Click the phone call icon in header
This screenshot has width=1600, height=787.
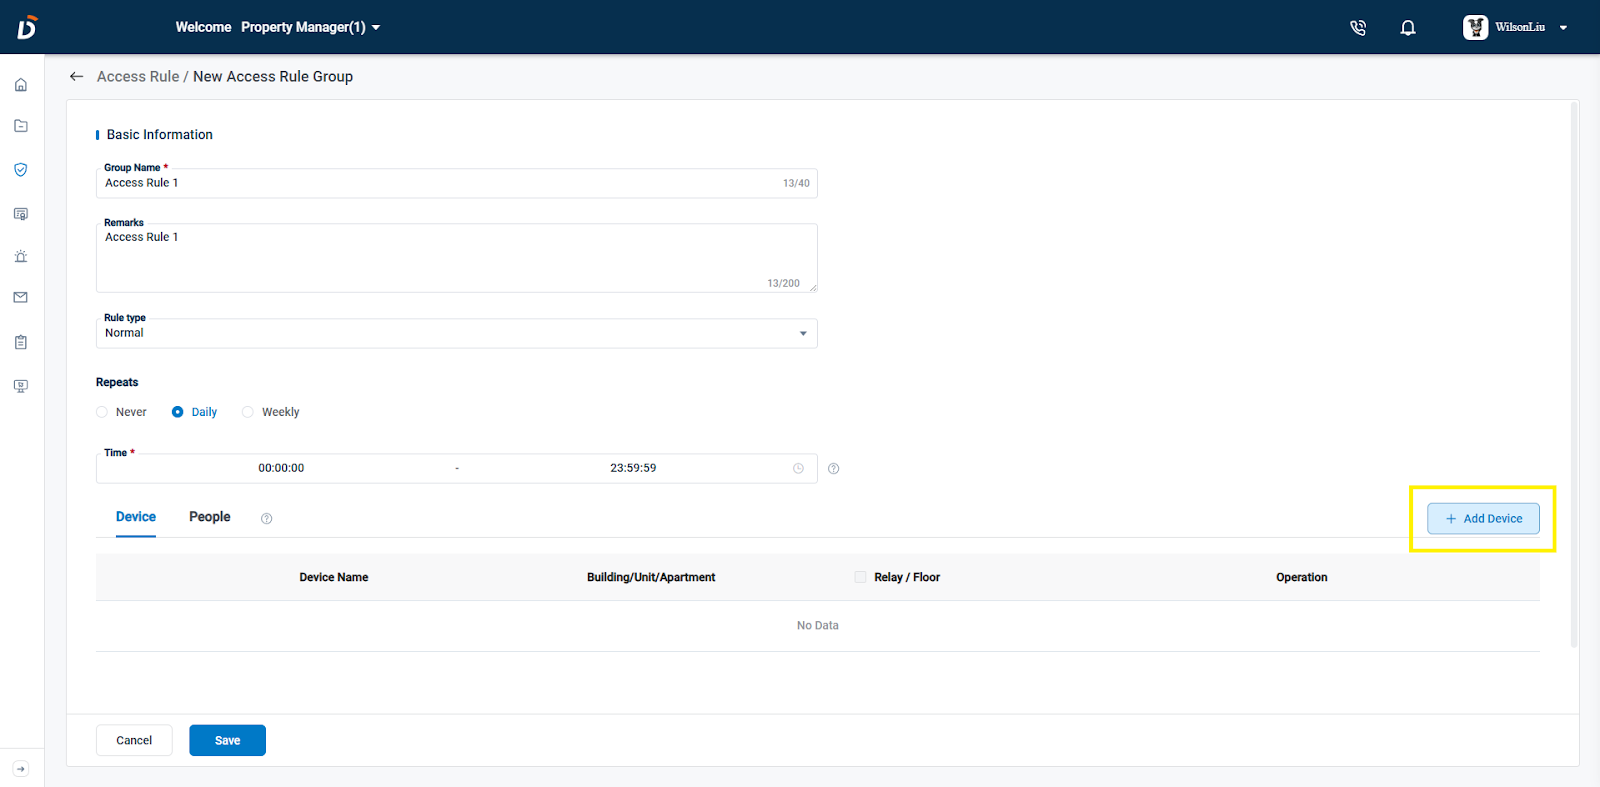[1357, 28]
